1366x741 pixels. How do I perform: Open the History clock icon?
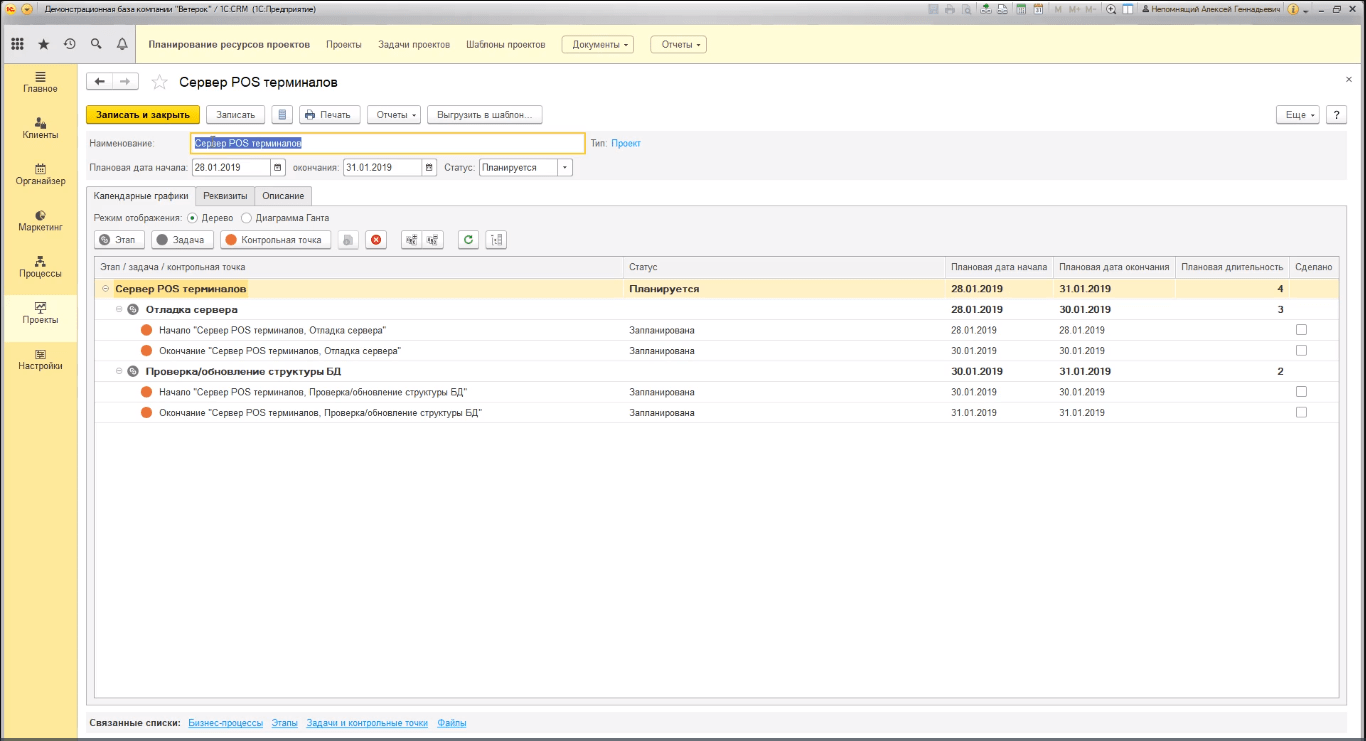pos(69,44)
